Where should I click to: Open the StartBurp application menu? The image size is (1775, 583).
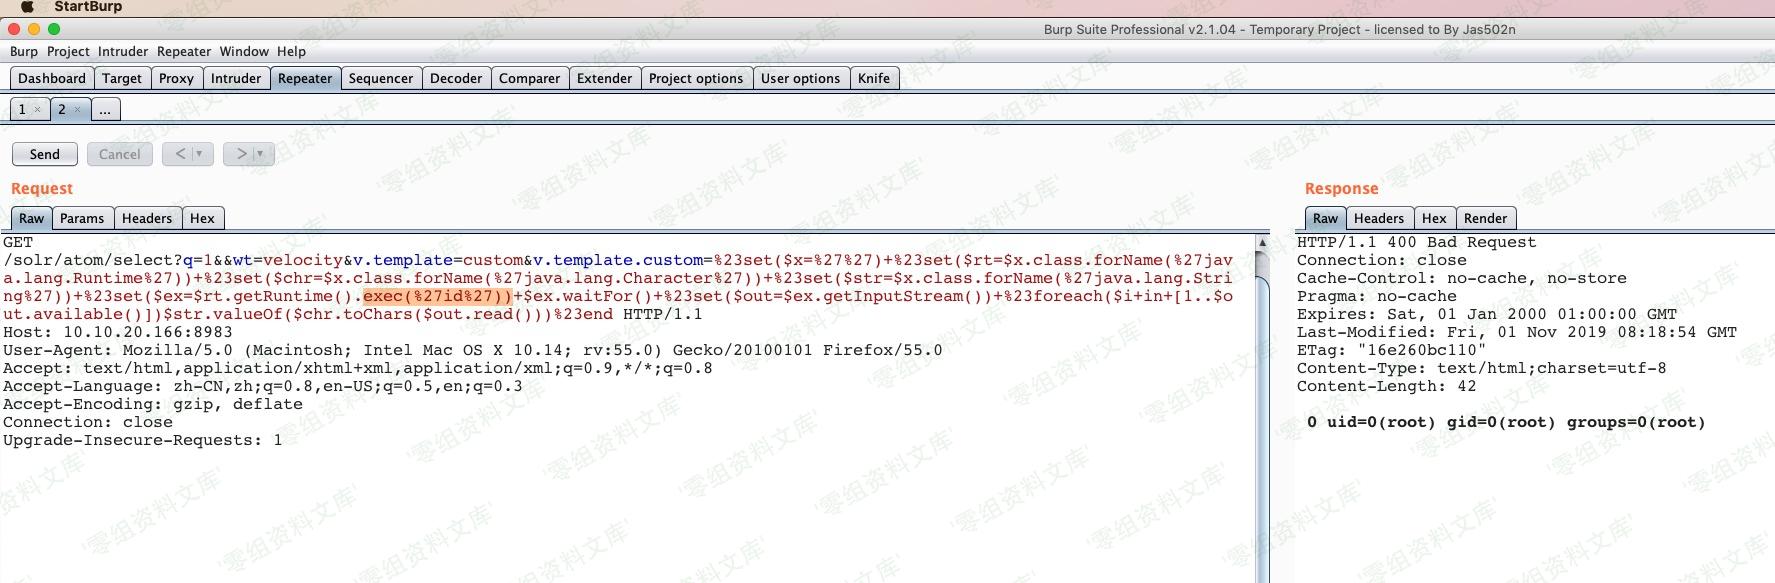(x=88, y=7)
